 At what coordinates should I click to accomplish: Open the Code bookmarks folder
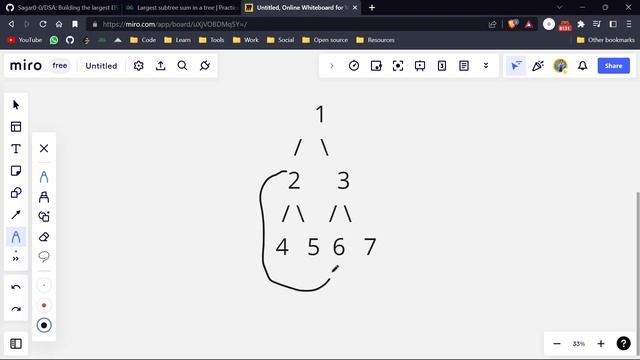pyautogui.click(x=143, y=40)
